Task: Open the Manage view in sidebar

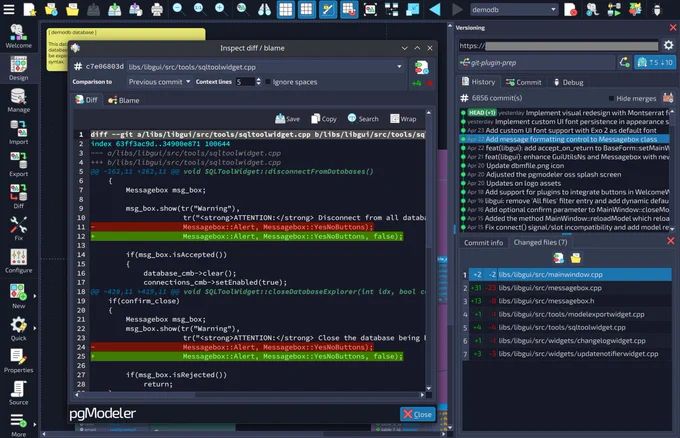Action: pyautogui.click(x=18, y=101)
